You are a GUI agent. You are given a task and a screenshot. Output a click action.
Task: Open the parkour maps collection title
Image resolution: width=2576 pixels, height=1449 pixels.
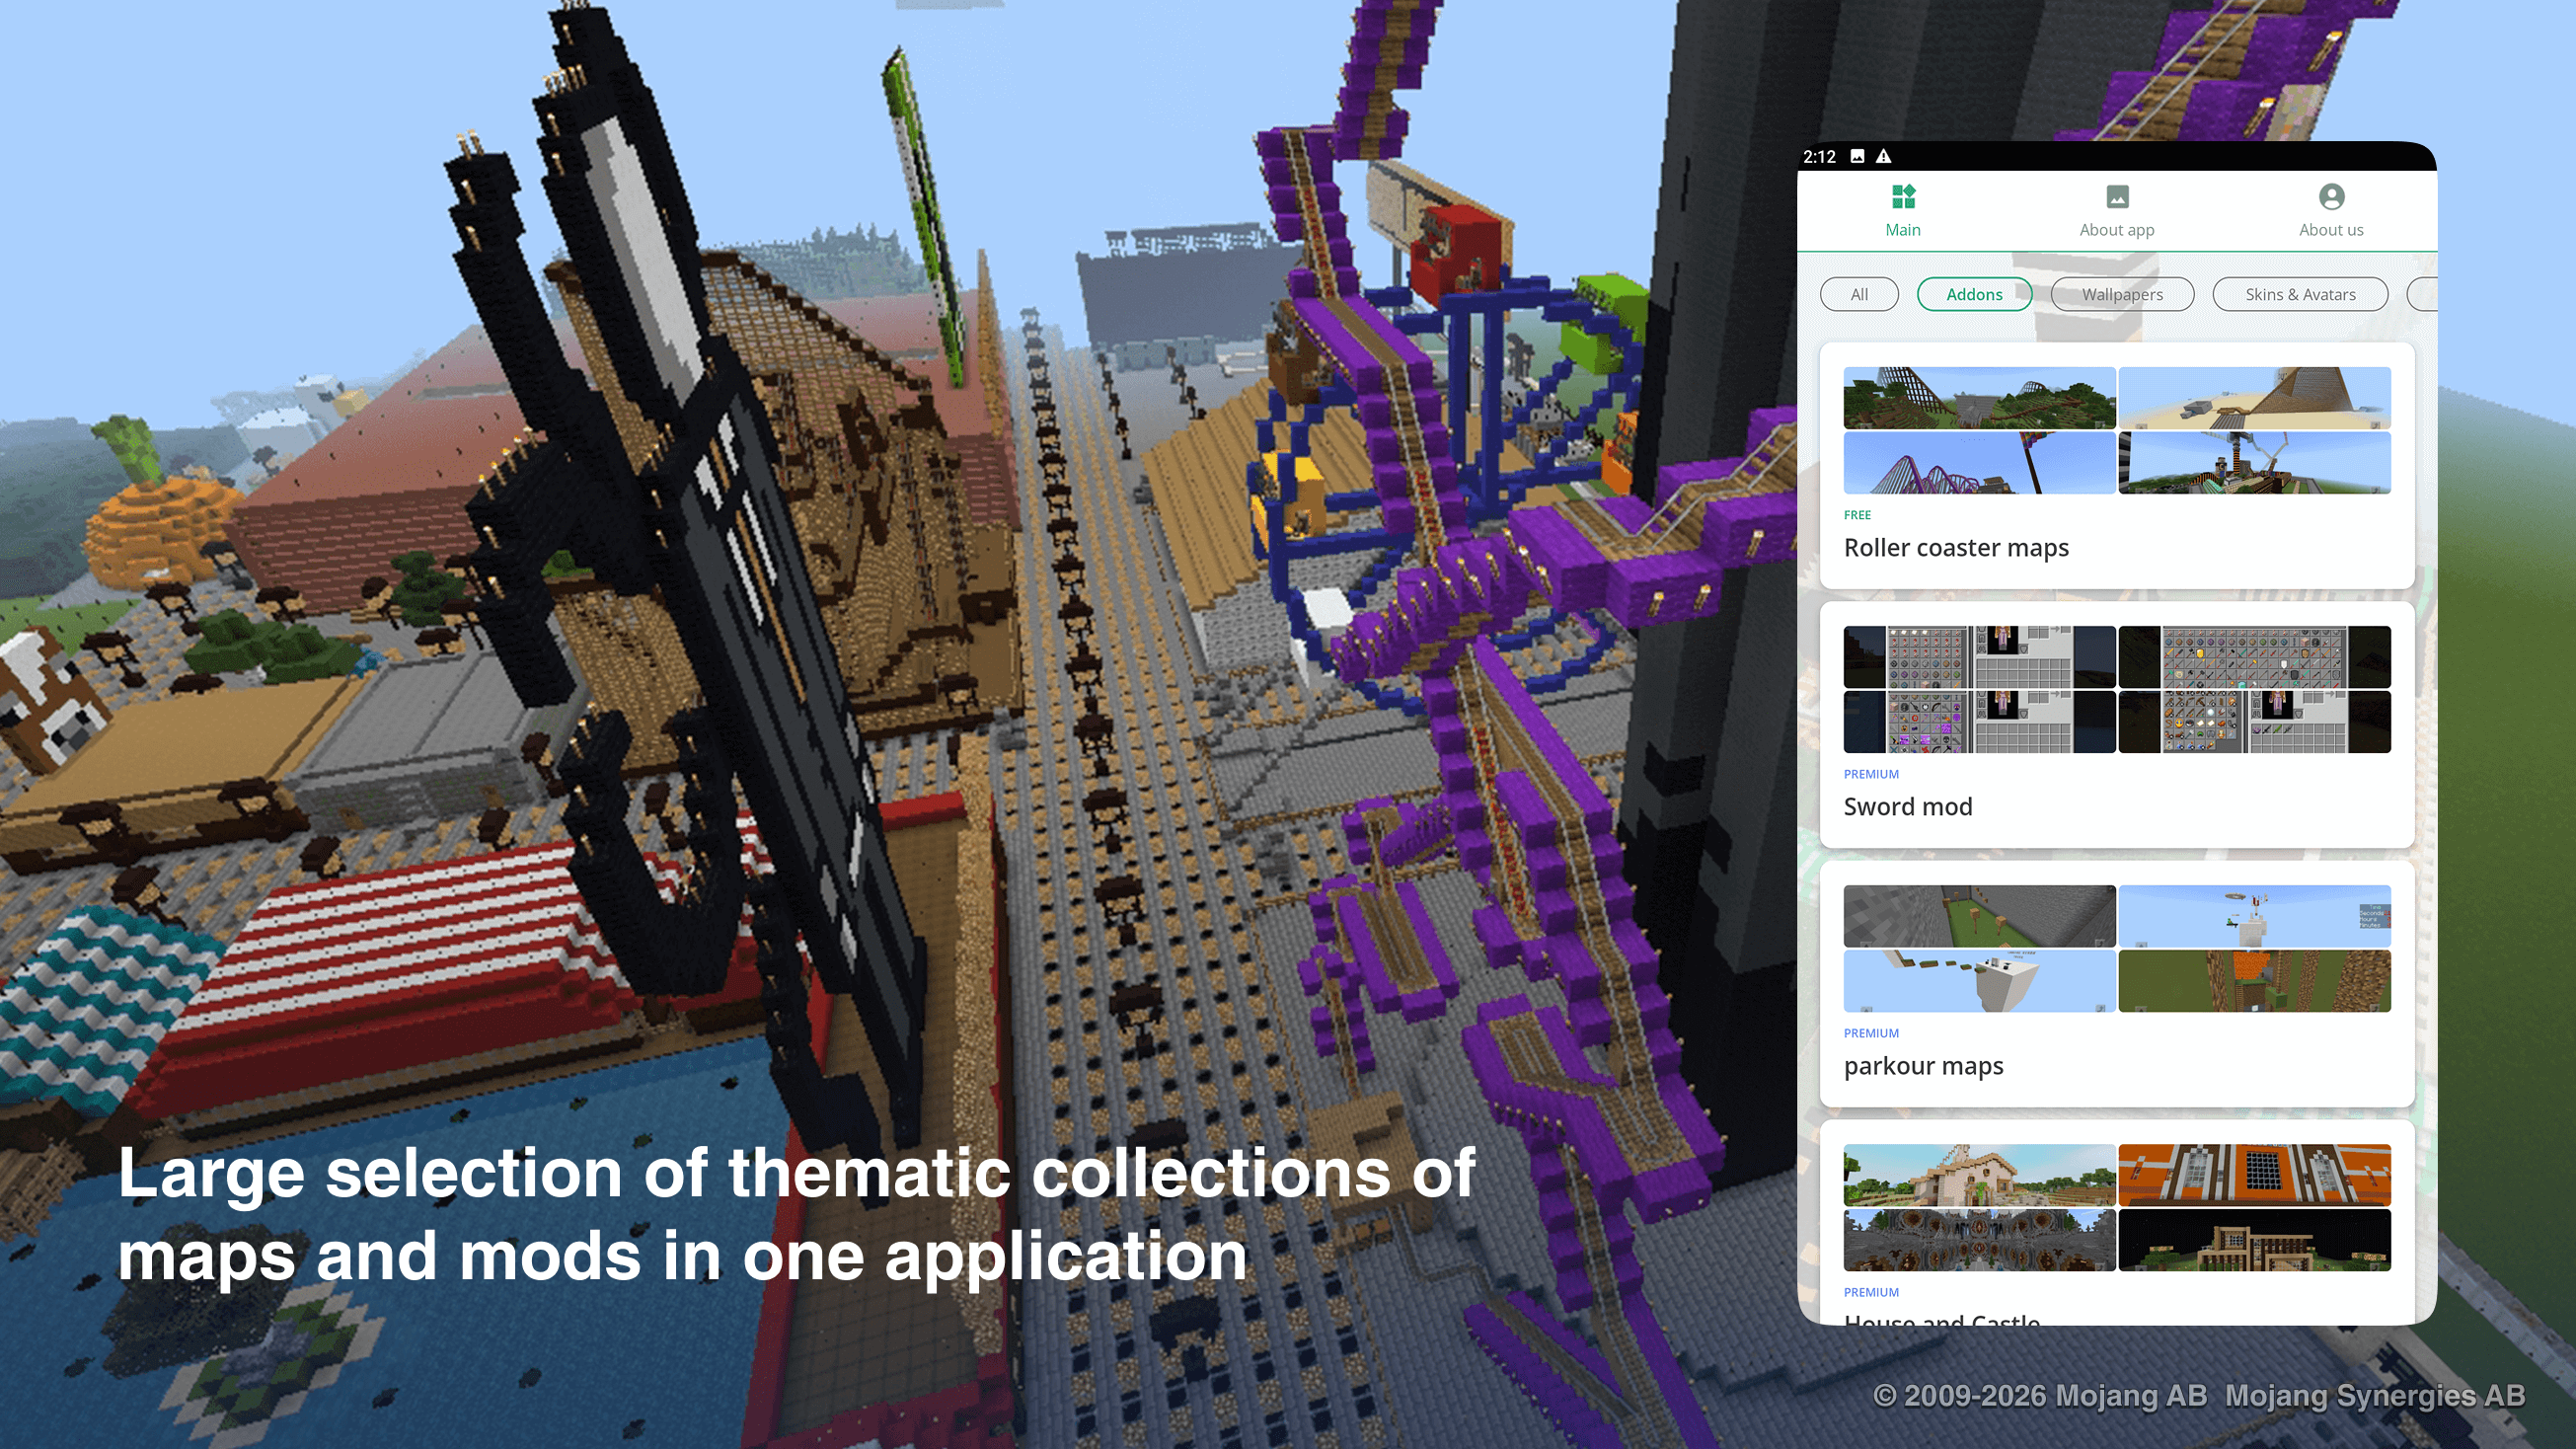coord(1923,1066)
